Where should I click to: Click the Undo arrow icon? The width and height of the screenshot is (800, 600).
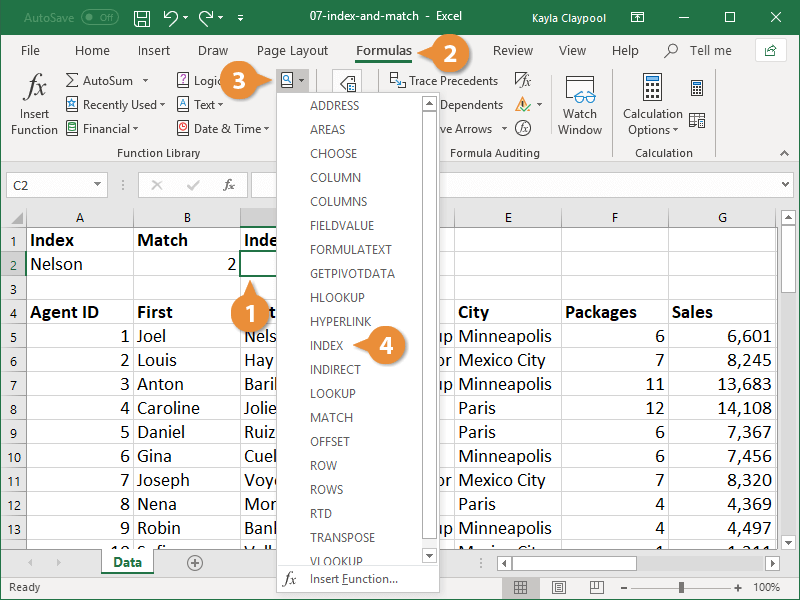171,18
